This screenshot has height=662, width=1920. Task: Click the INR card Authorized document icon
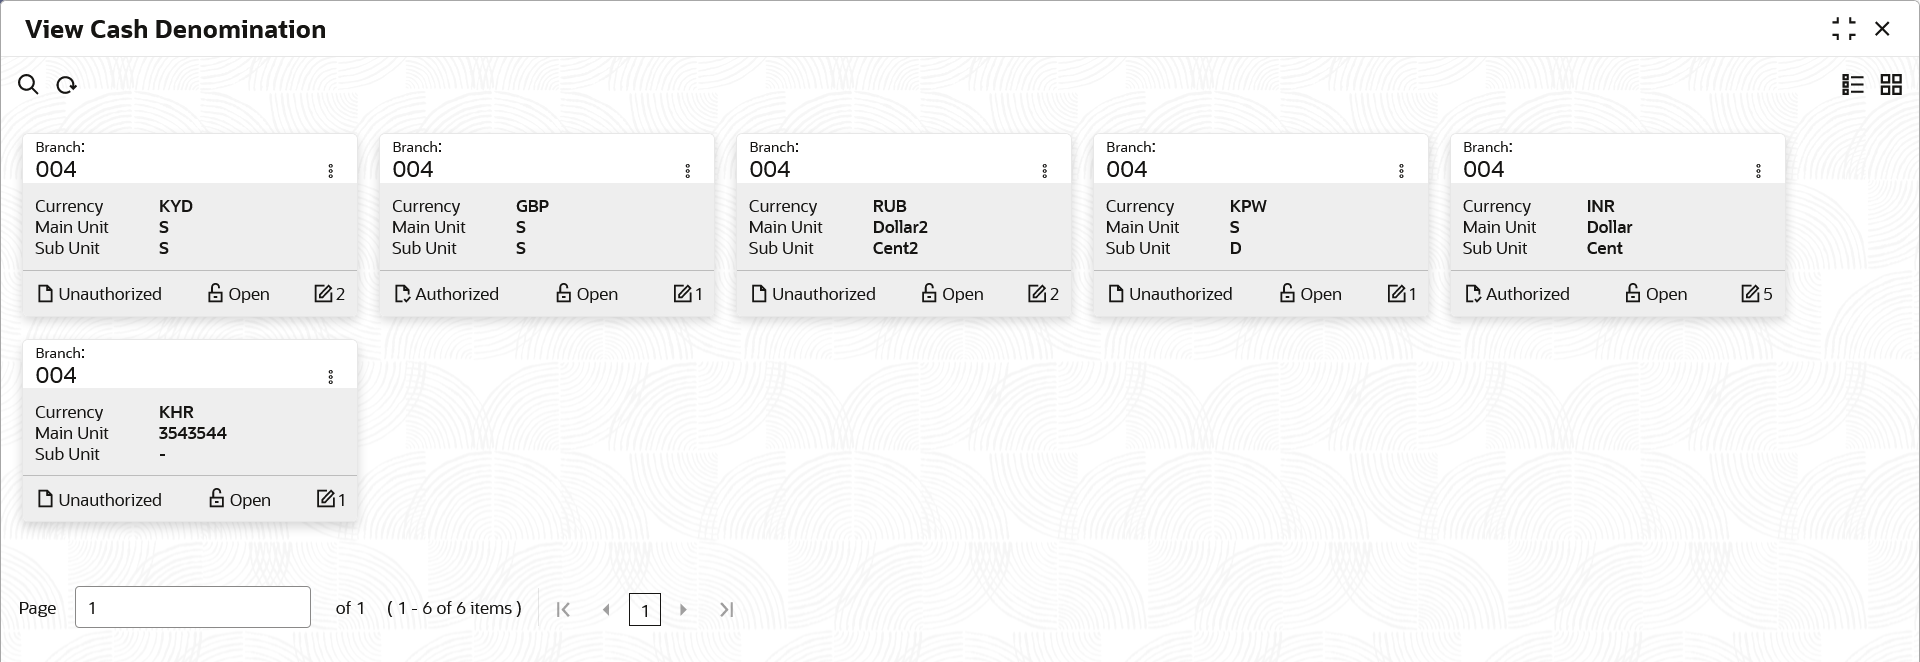1473,293
